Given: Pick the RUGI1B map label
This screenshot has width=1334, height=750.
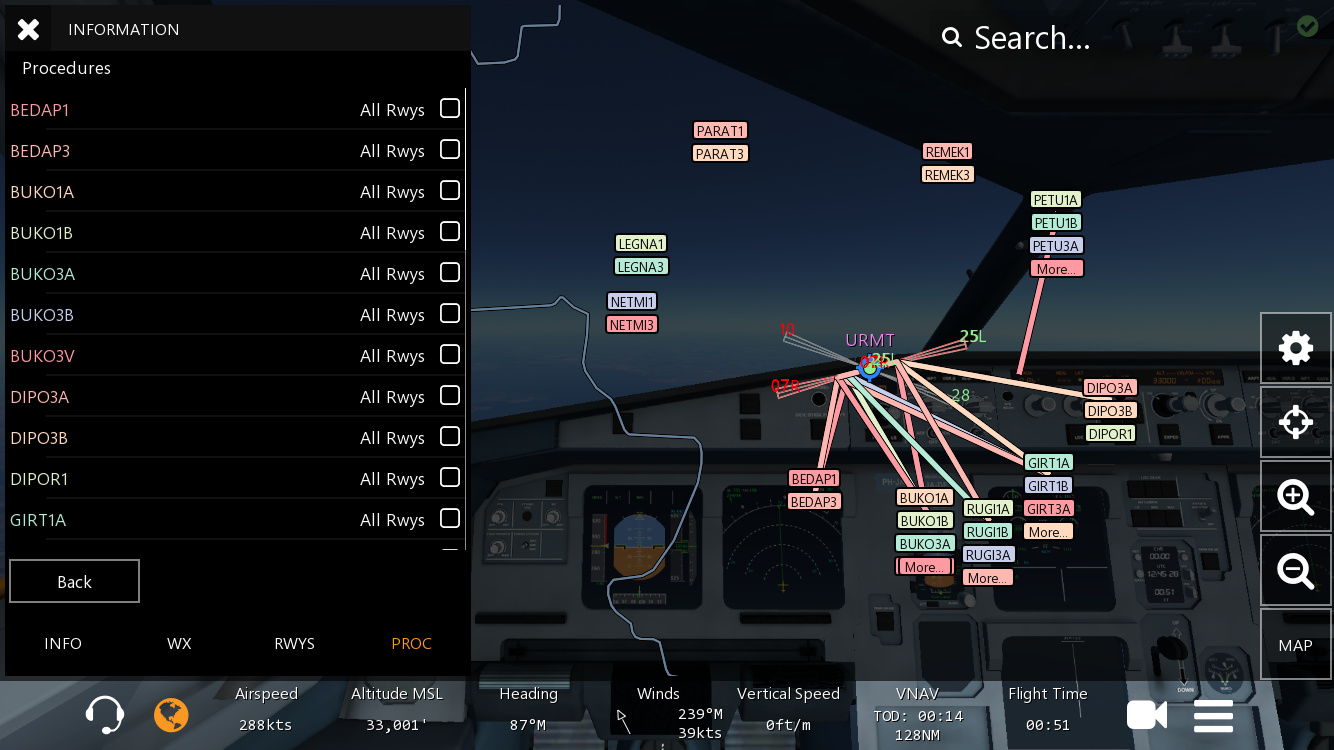Looking at the screenshot, I should [988, 532].
